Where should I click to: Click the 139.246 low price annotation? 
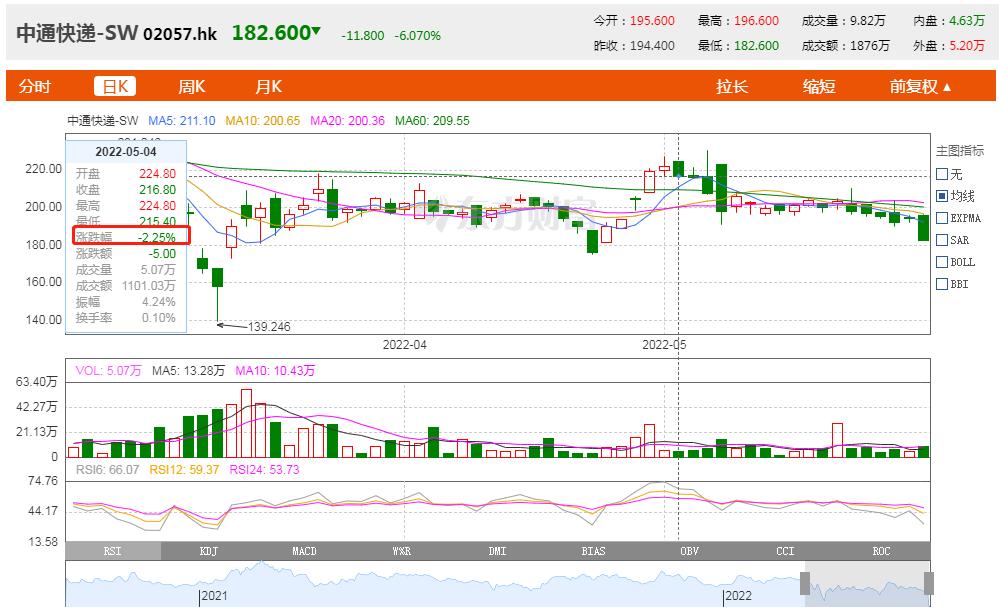pyautogui.click(x=268, y=326)
